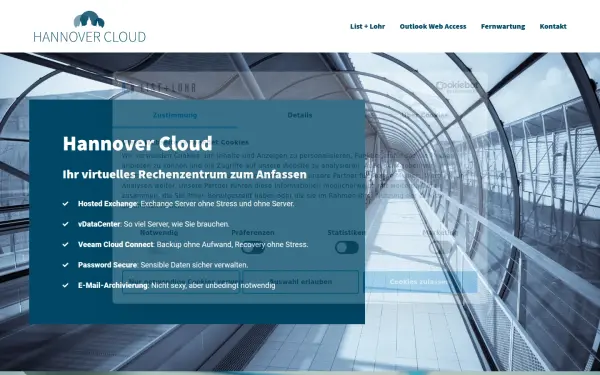Screen dimensions: 600x375
Task: Toggle the Marketing cookie switch
Action: (440, 248)
